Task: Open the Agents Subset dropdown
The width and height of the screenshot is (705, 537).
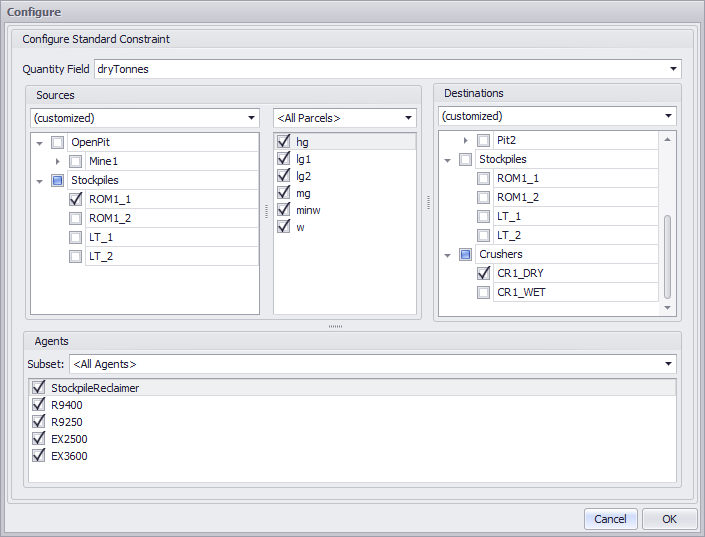Action: click(x=667, y=364)
